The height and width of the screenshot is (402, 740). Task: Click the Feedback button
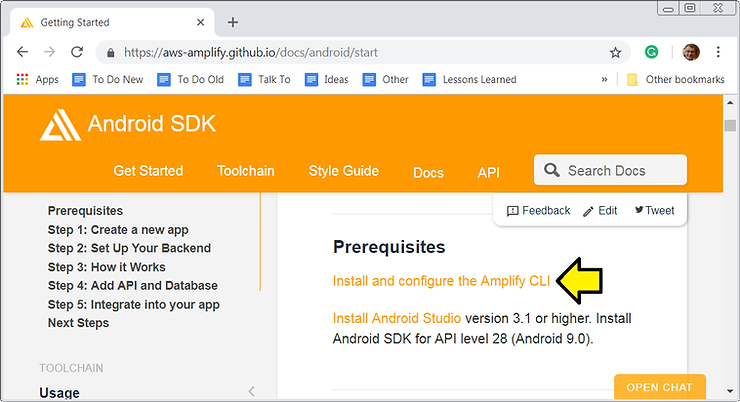click(x=538, y=211)
